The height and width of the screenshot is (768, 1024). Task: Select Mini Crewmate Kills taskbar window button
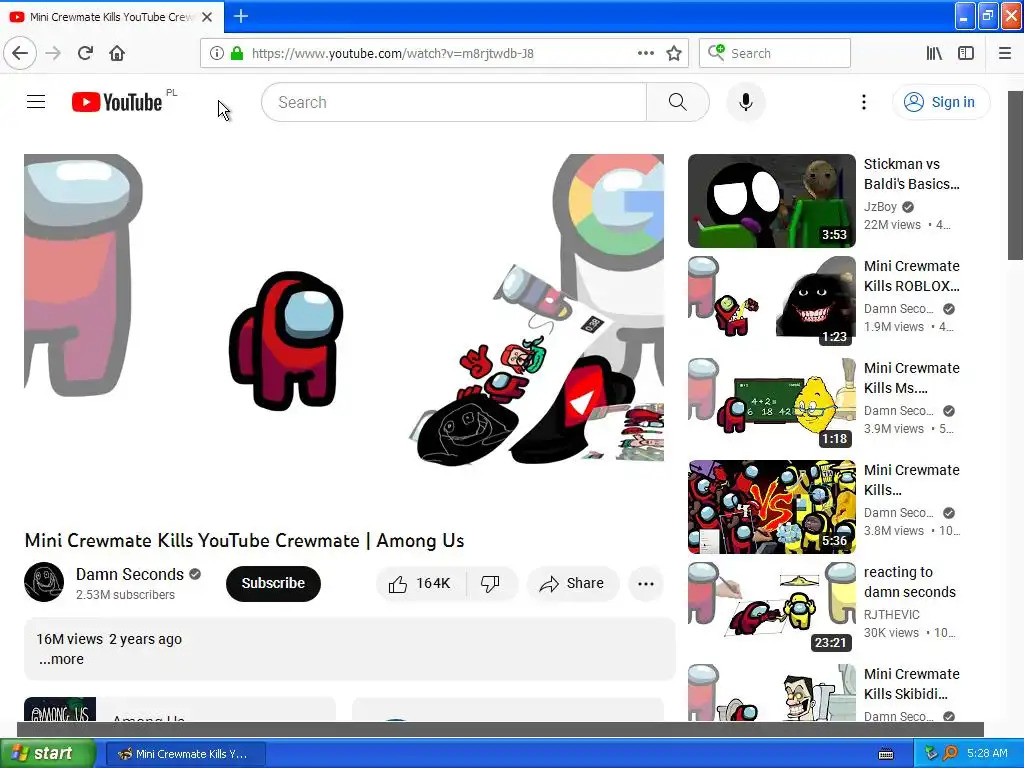[185, 754]
